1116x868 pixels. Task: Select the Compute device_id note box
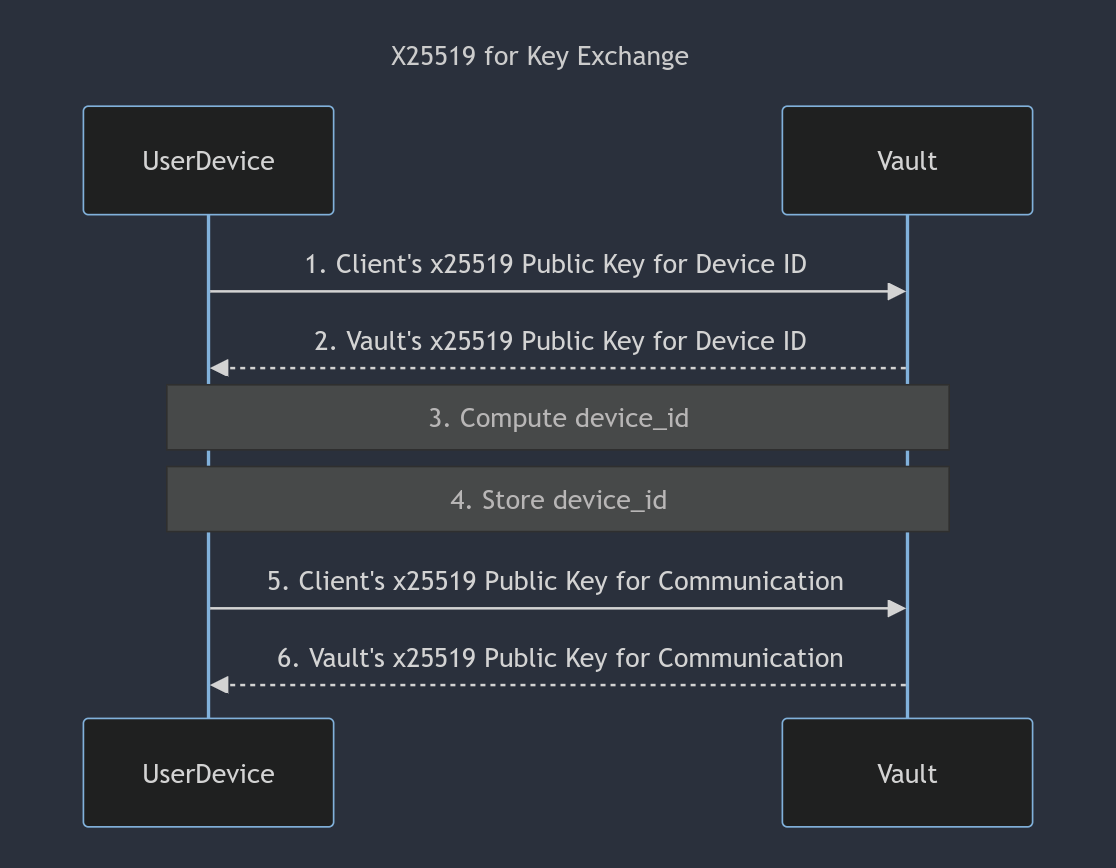tap(558, 418)
